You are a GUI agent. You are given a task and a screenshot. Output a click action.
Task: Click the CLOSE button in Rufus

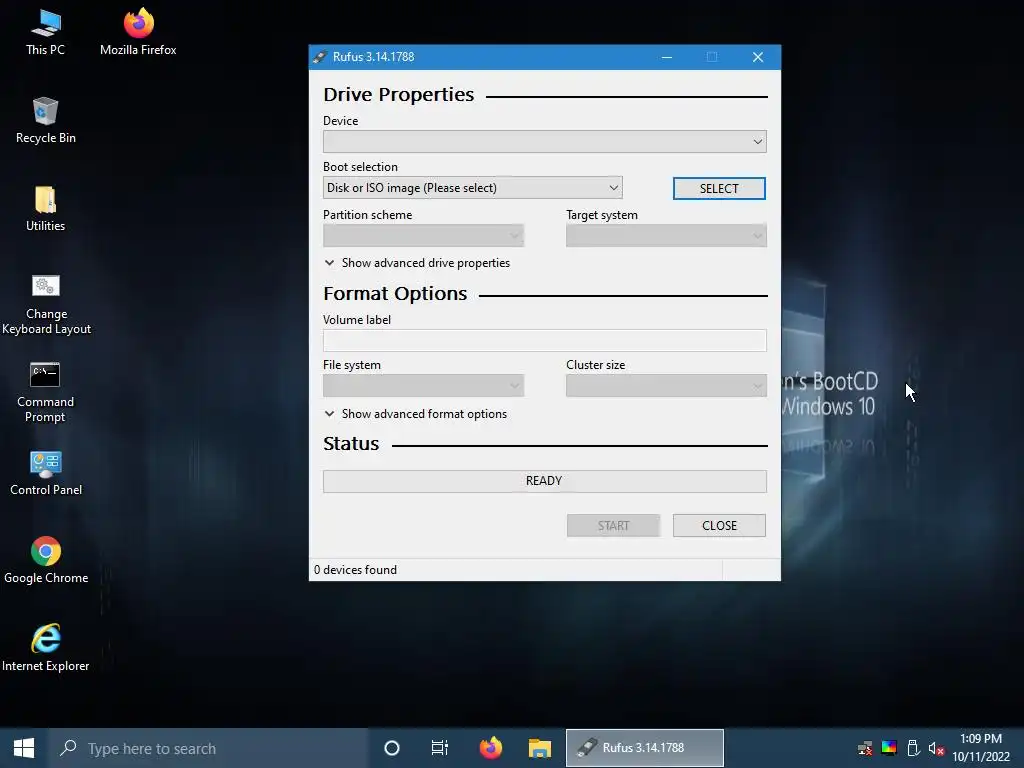pyautogui.click(x=719, y=526)
